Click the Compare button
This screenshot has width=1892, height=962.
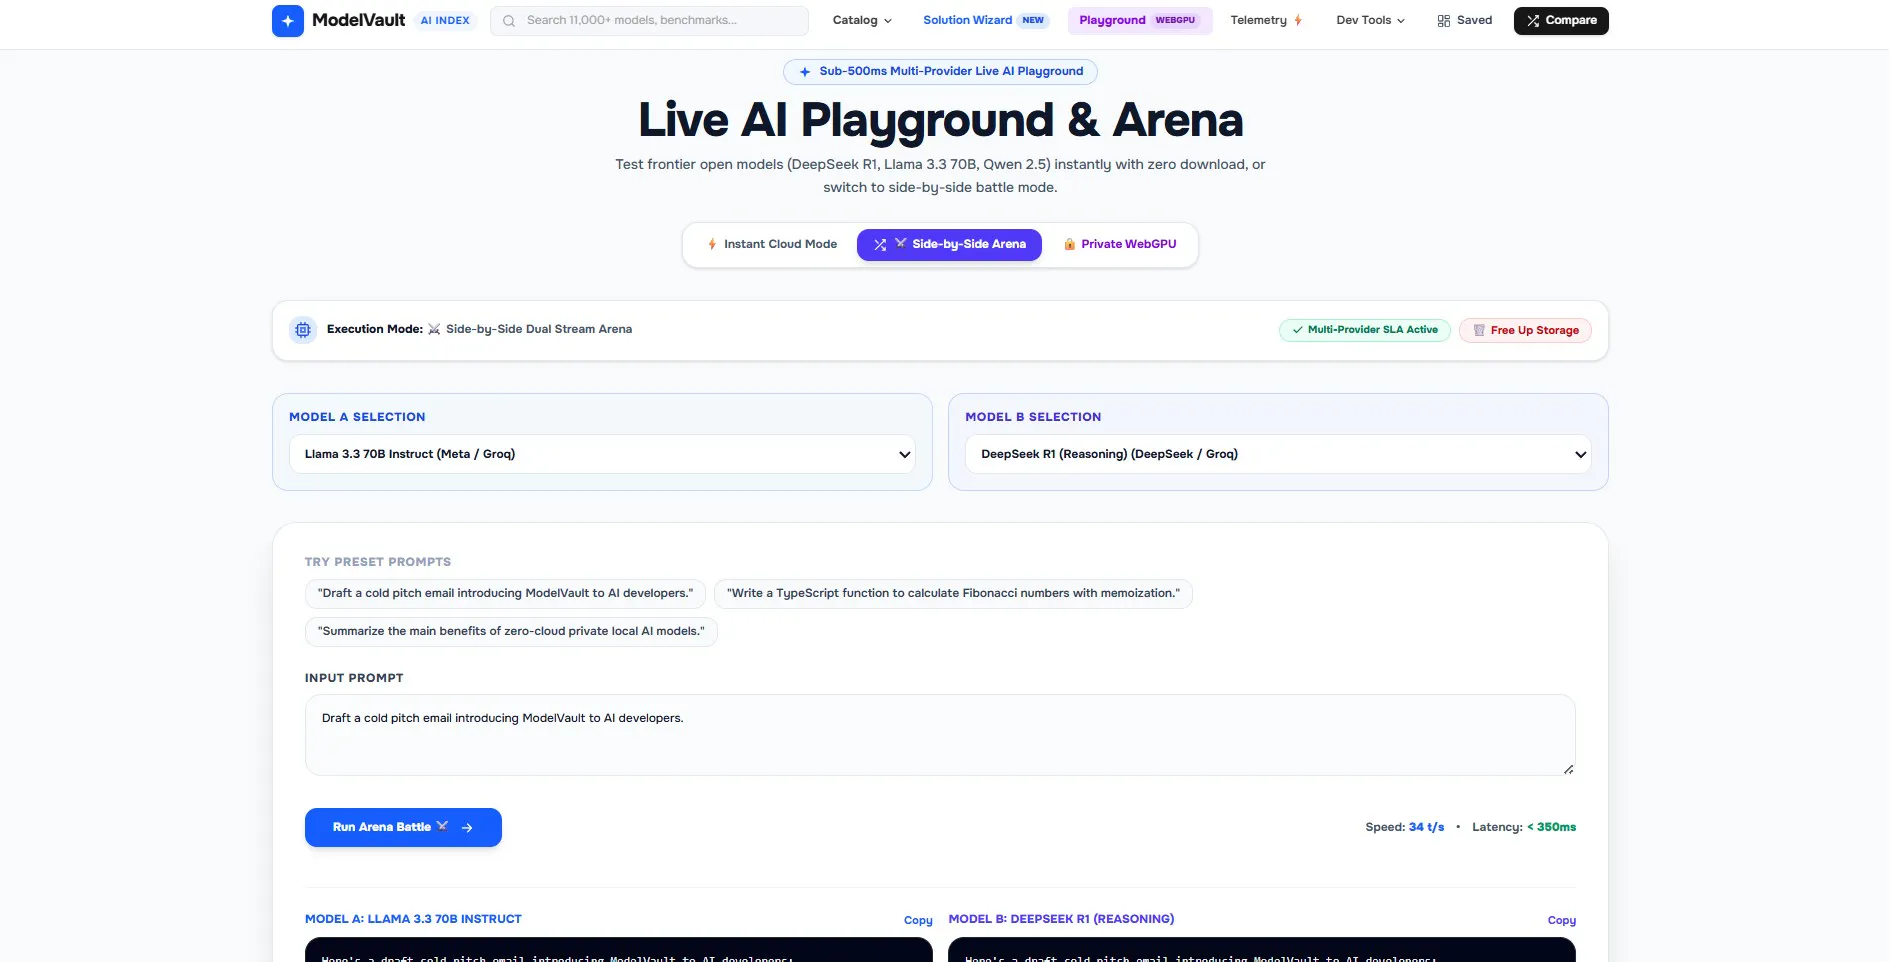click(x=1561, y=21)
